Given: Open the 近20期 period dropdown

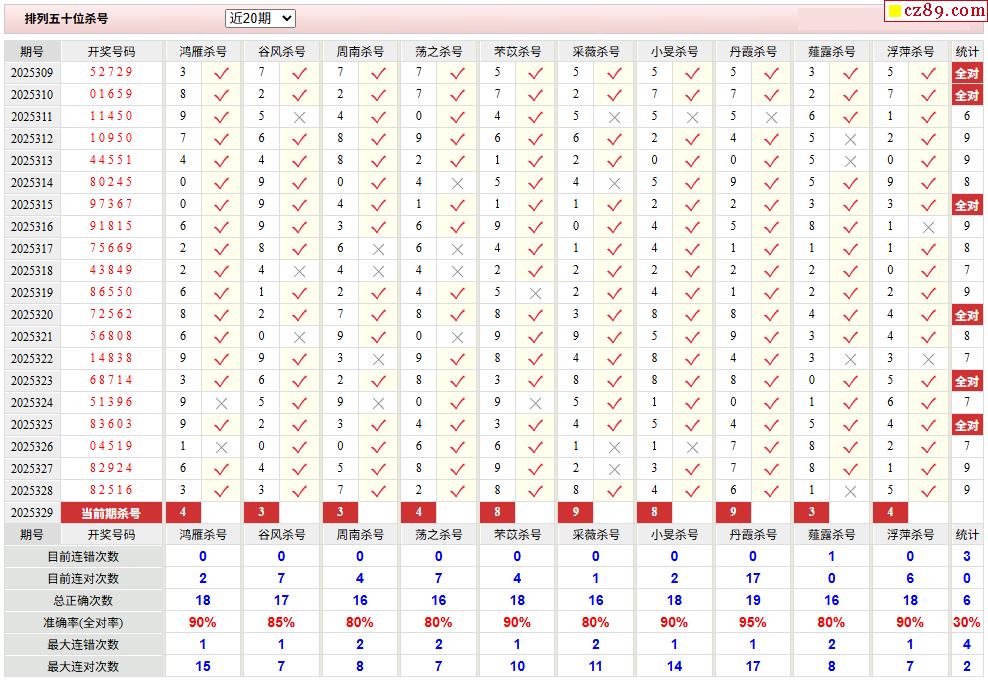Looking at the screenshot, I should pos(260,18).
